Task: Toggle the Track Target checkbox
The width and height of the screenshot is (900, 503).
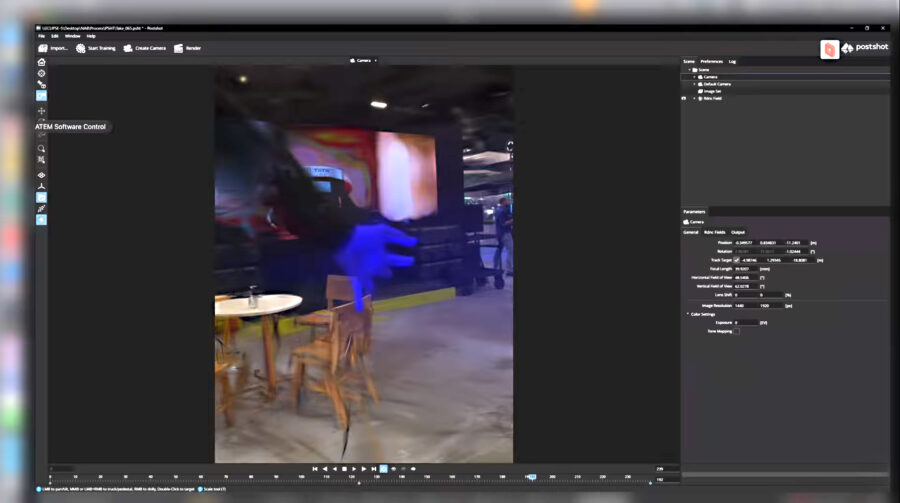Action: [736, 260]
